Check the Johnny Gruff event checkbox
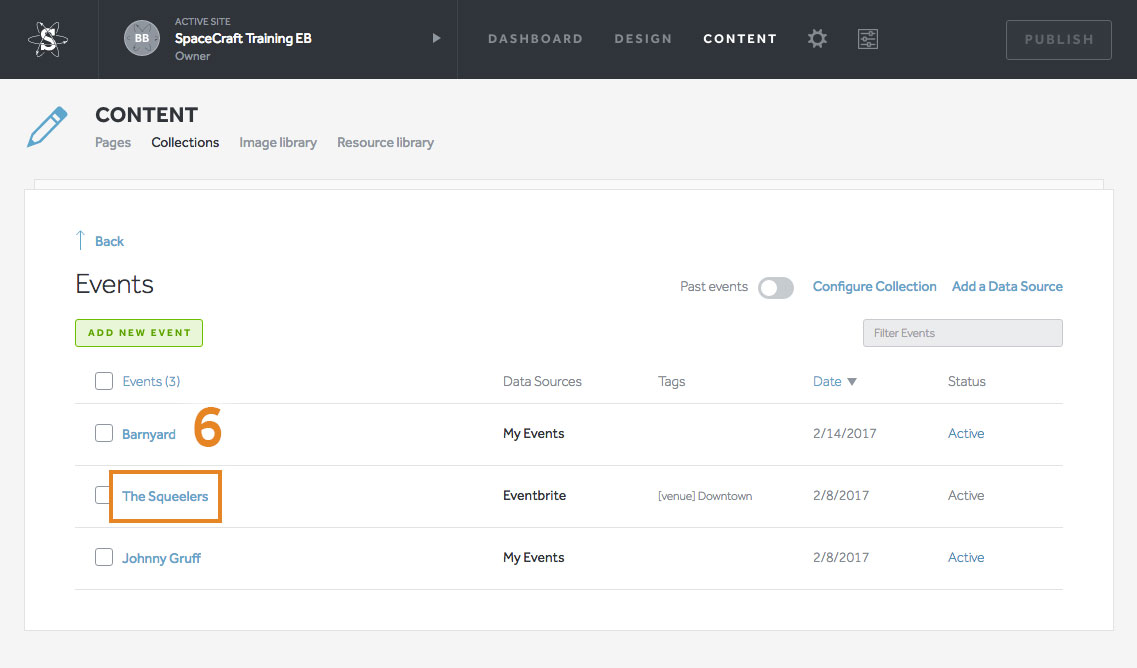This screenshot has width=1137, height=668. pyautogui.click(x=104, y=557)
